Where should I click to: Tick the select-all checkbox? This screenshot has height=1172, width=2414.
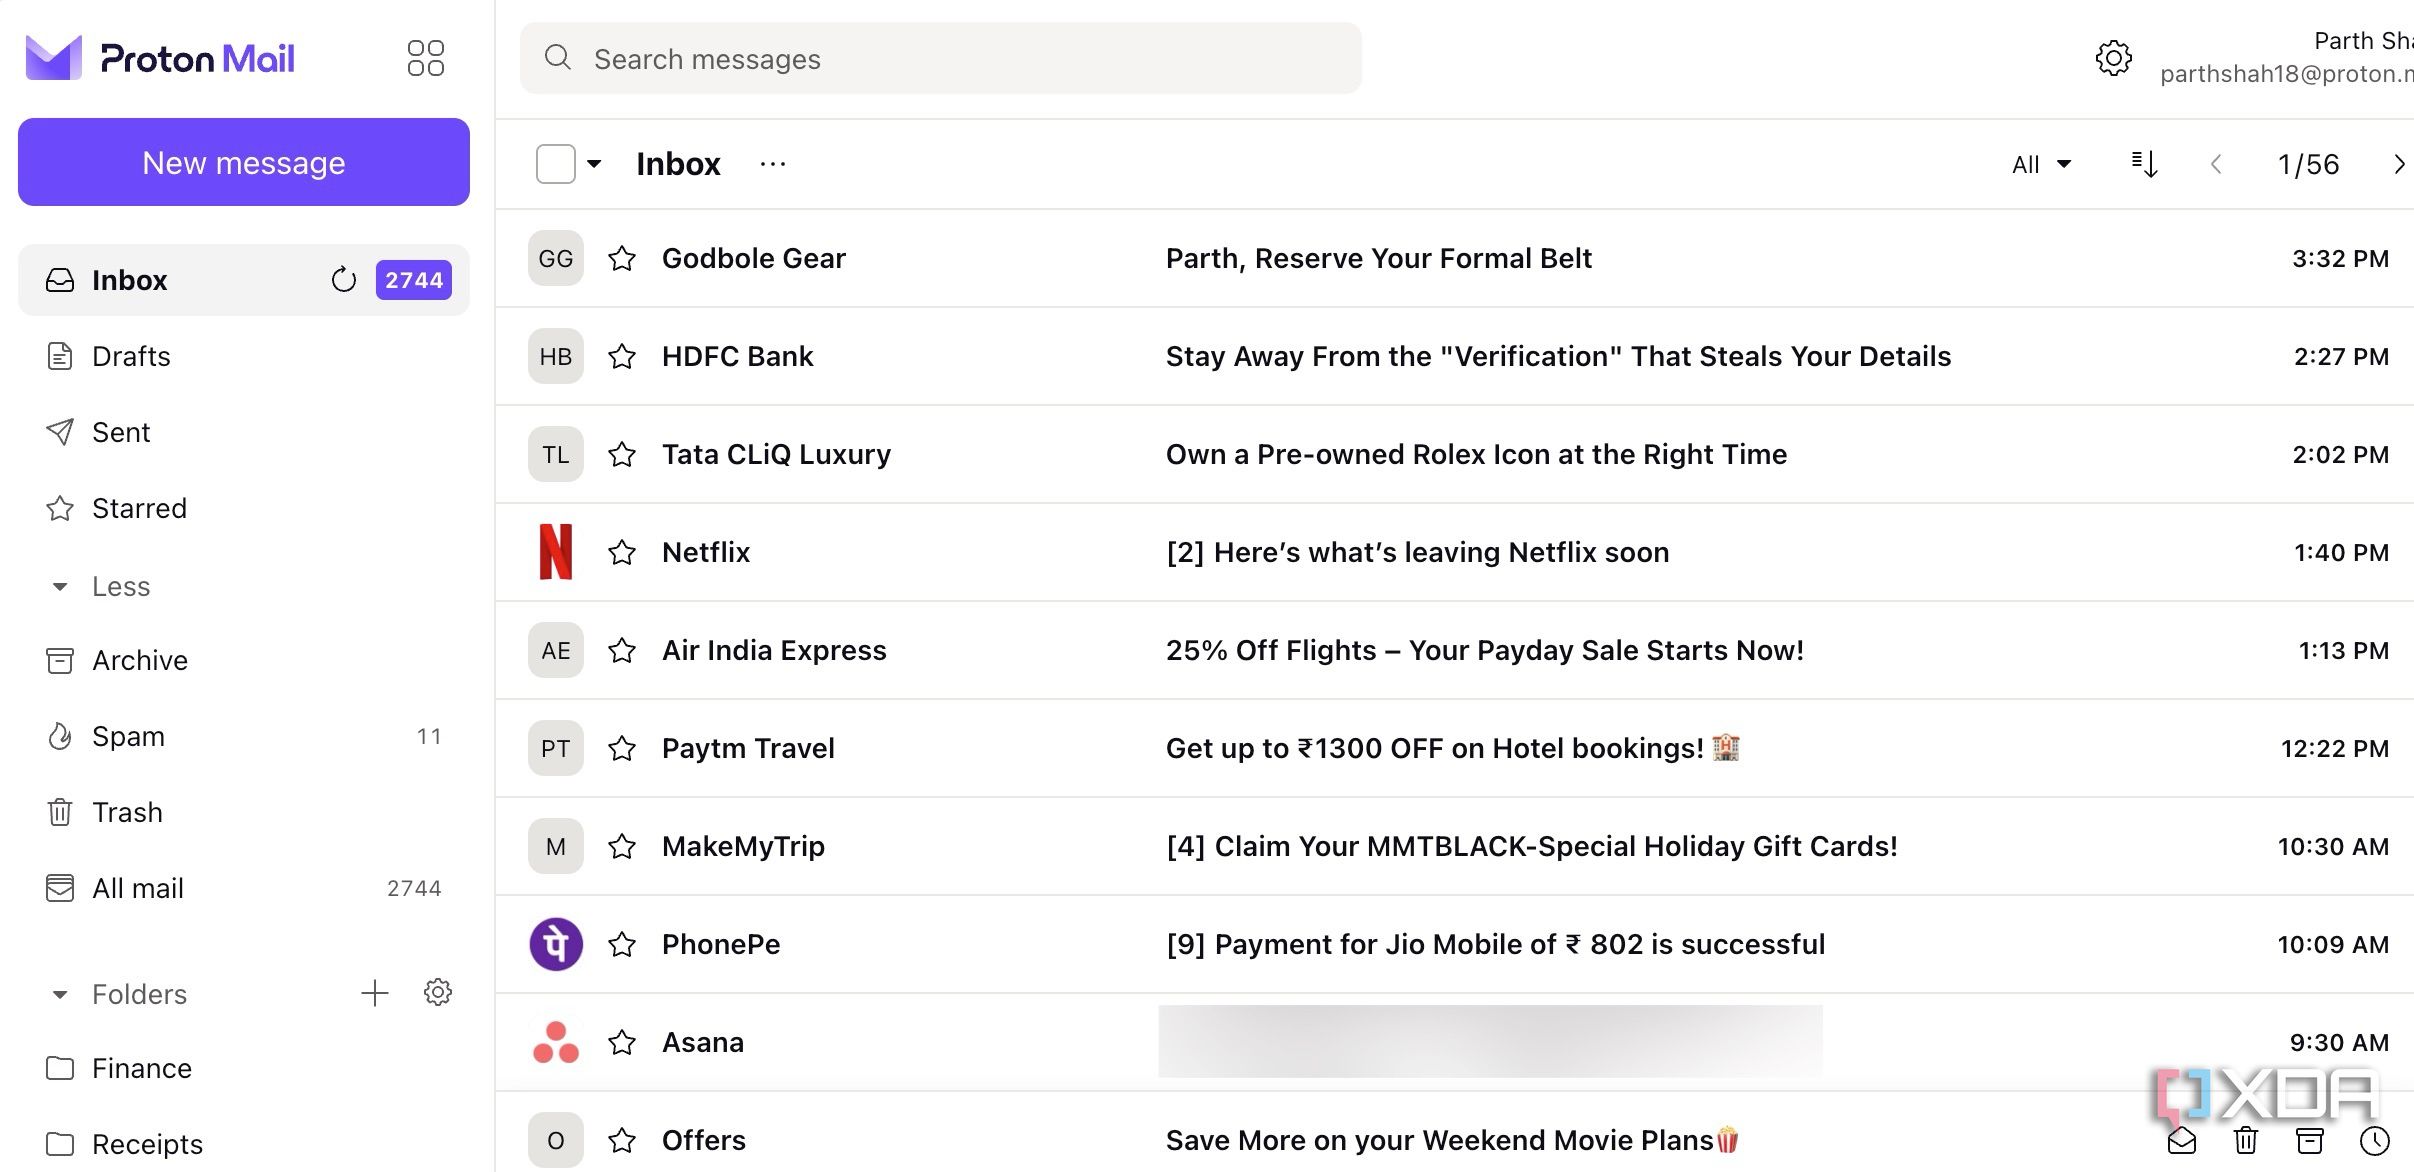coord(556,164)
